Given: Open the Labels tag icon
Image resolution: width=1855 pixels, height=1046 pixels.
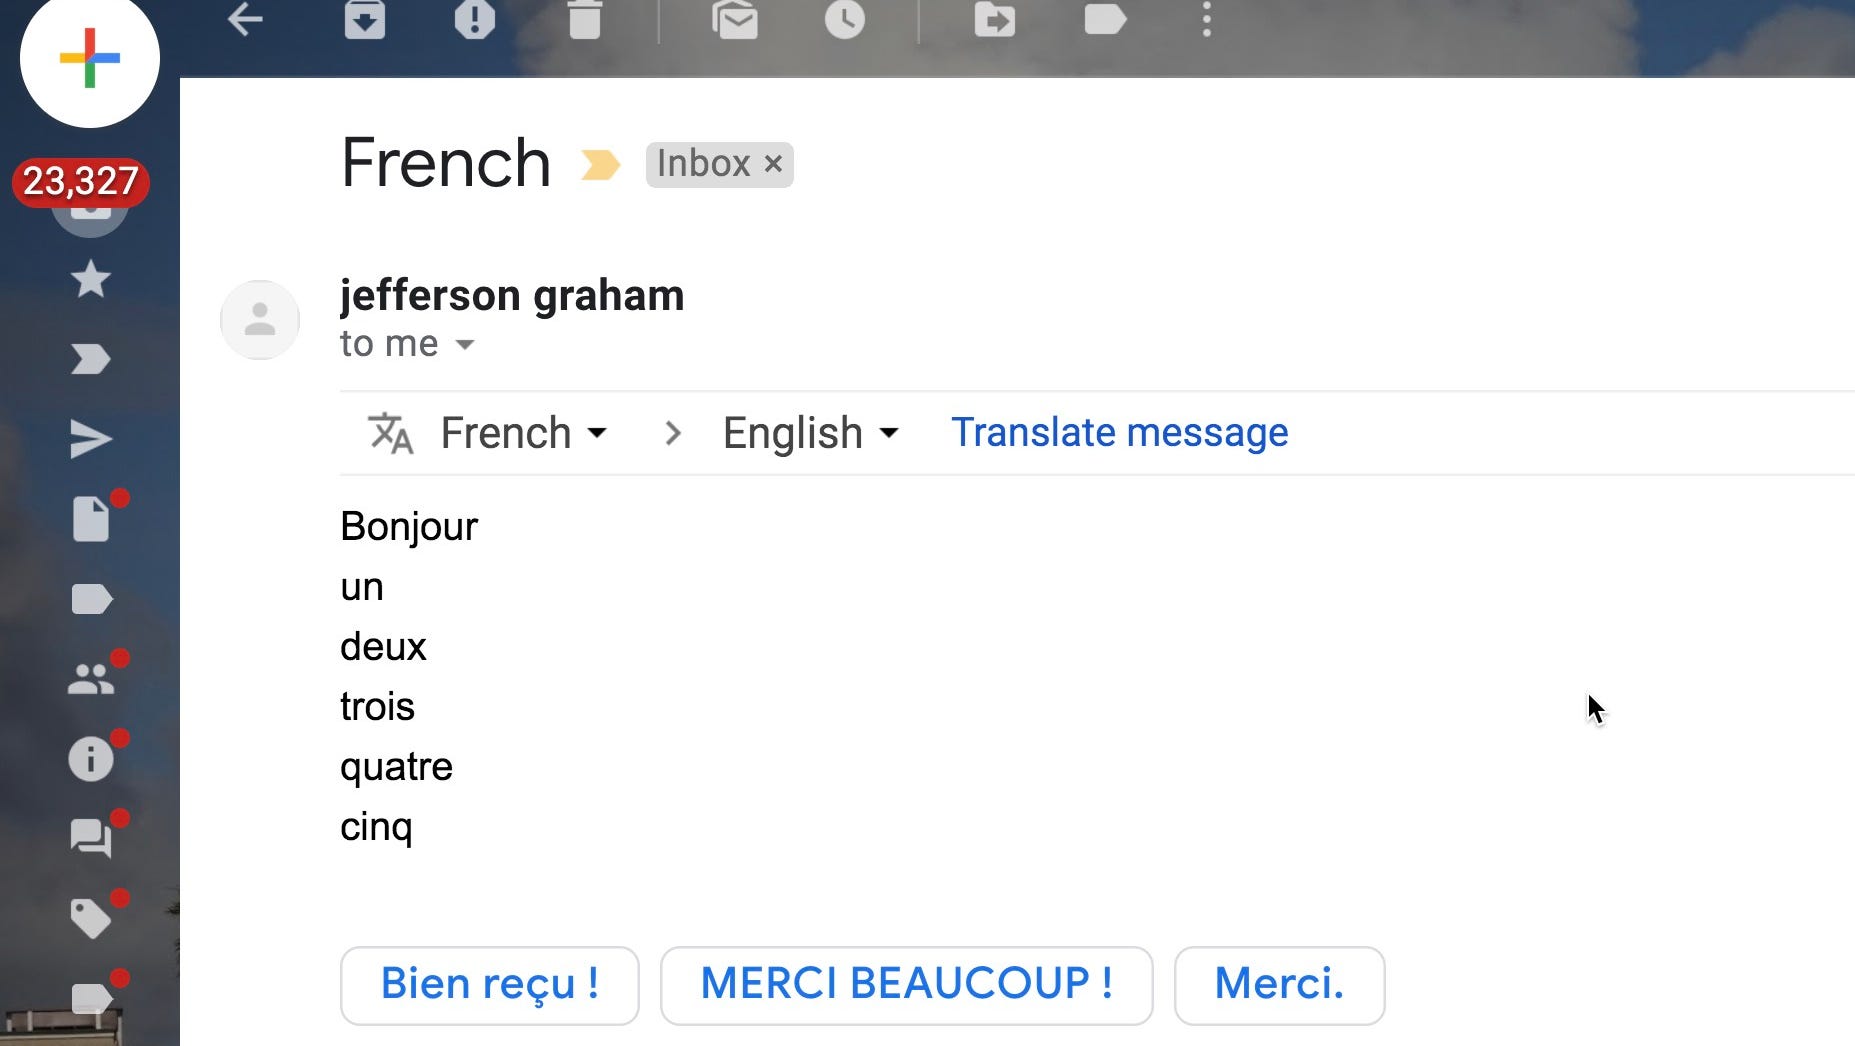Looking at the screenshot, I should click(1105, 19).
